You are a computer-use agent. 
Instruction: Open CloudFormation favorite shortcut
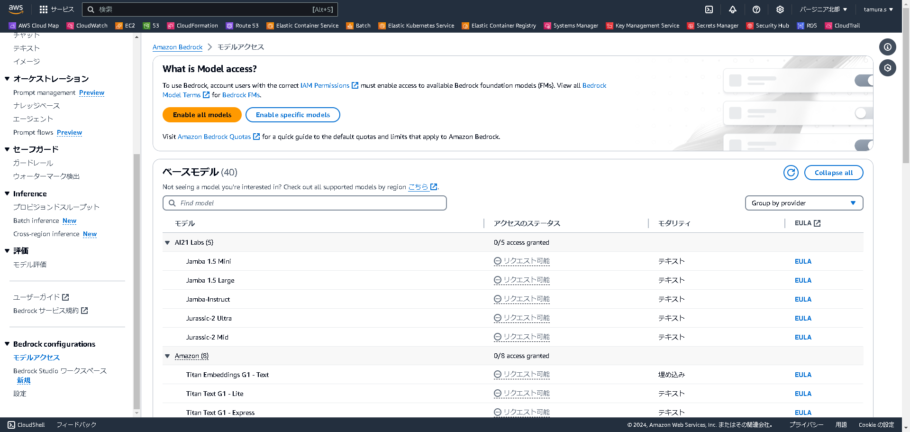click(x=193, y=26)
